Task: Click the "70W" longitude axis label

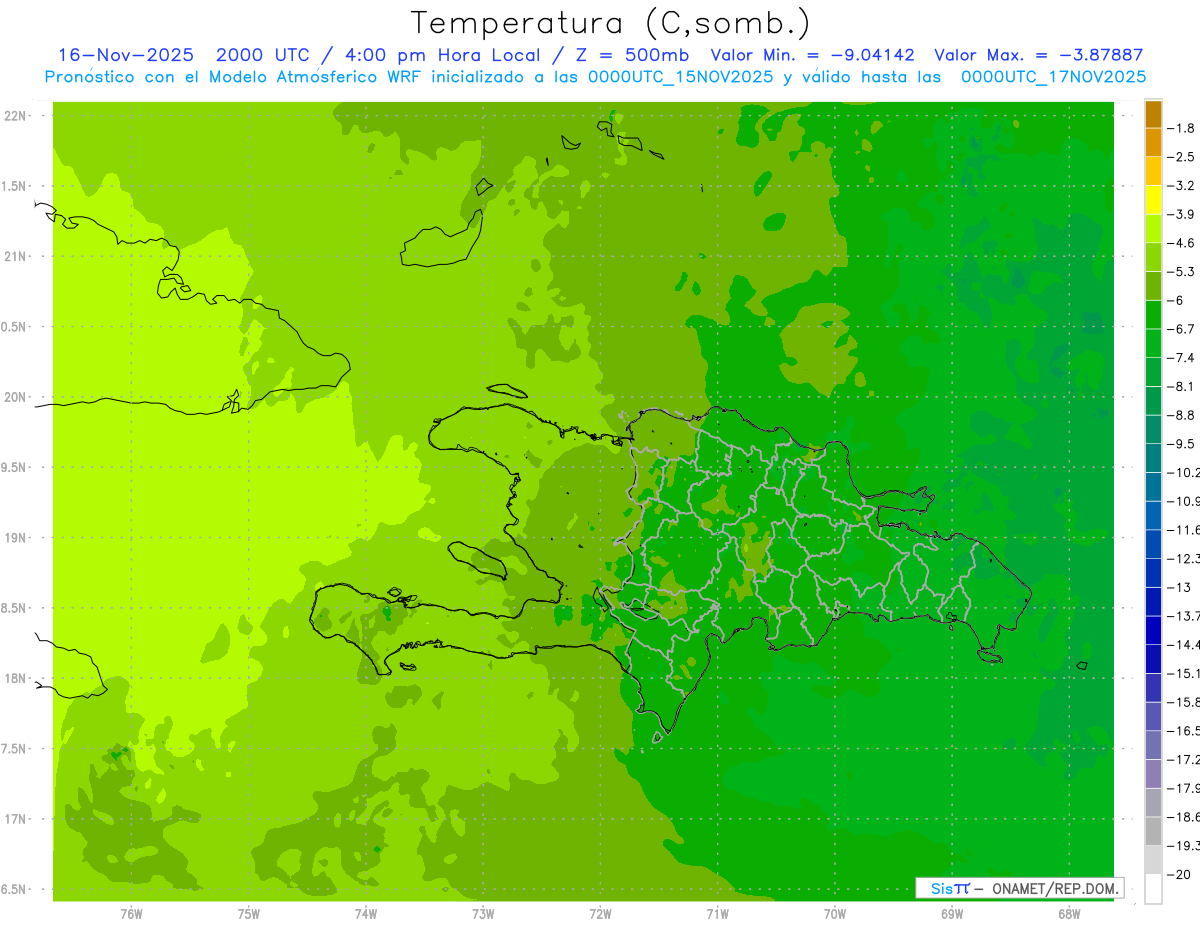Action: 835,914
